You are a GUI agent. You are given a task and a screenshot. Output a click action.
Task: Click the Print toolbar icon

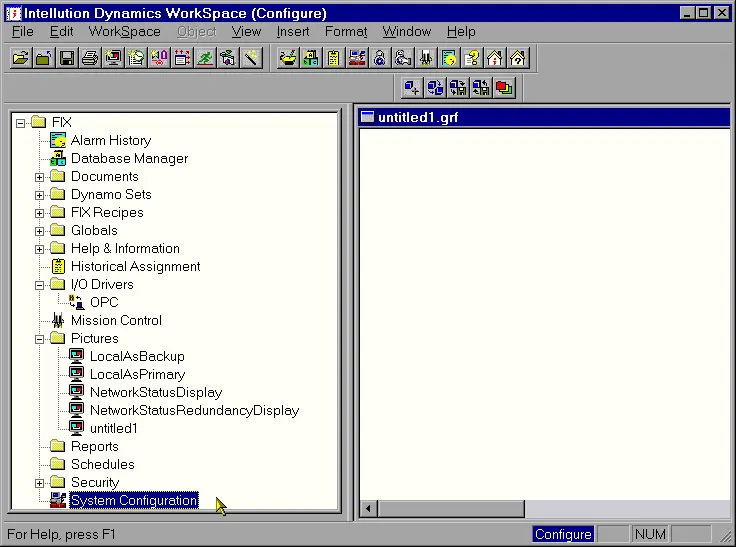click(x=90, y=58)
